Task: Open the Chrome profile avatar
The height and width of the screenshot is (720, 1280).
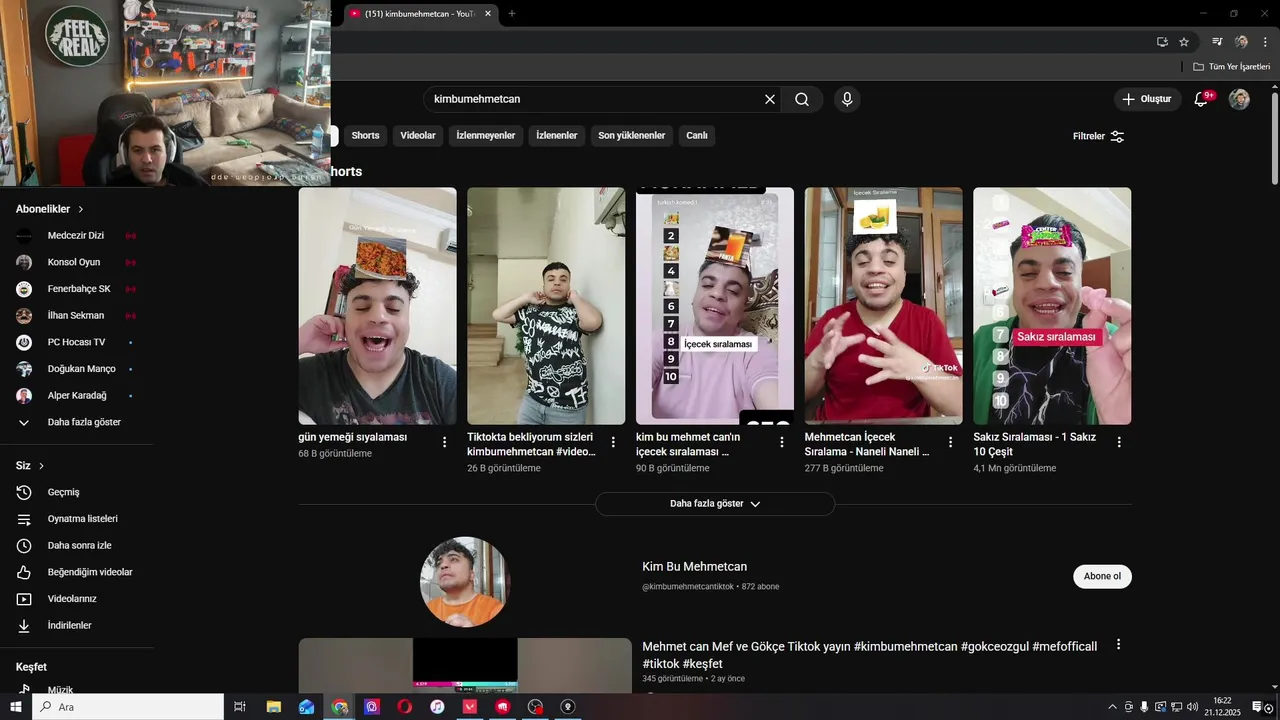Action: [x=1241, y=42]
